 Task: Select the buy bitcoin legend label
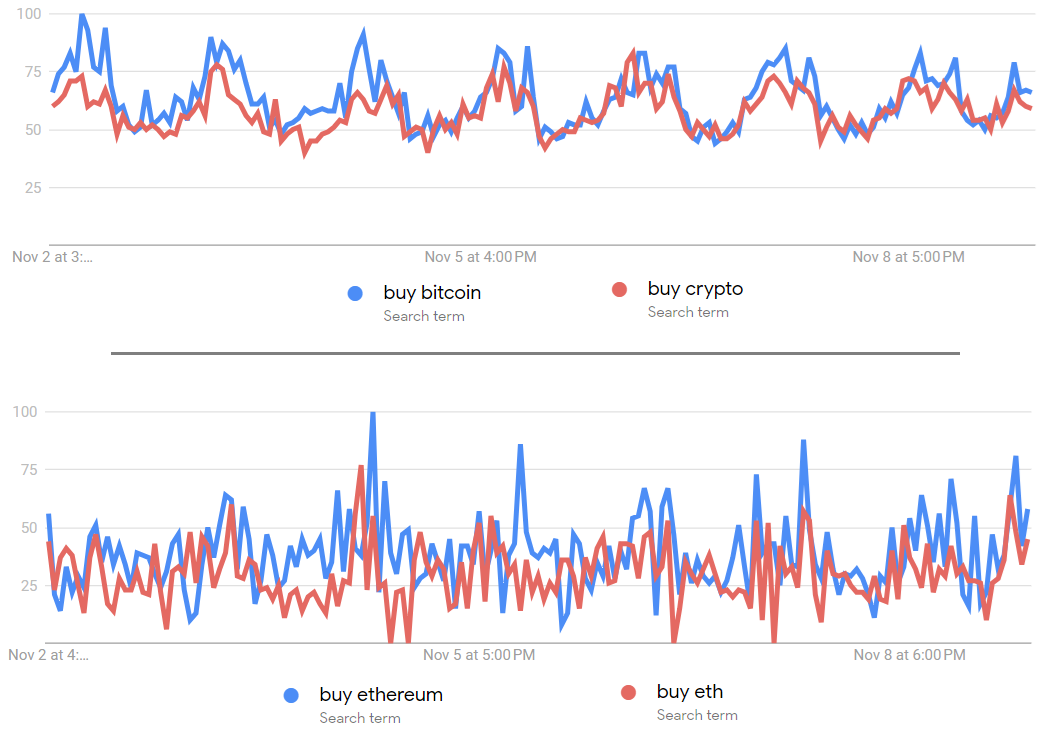tap(432, 293)
